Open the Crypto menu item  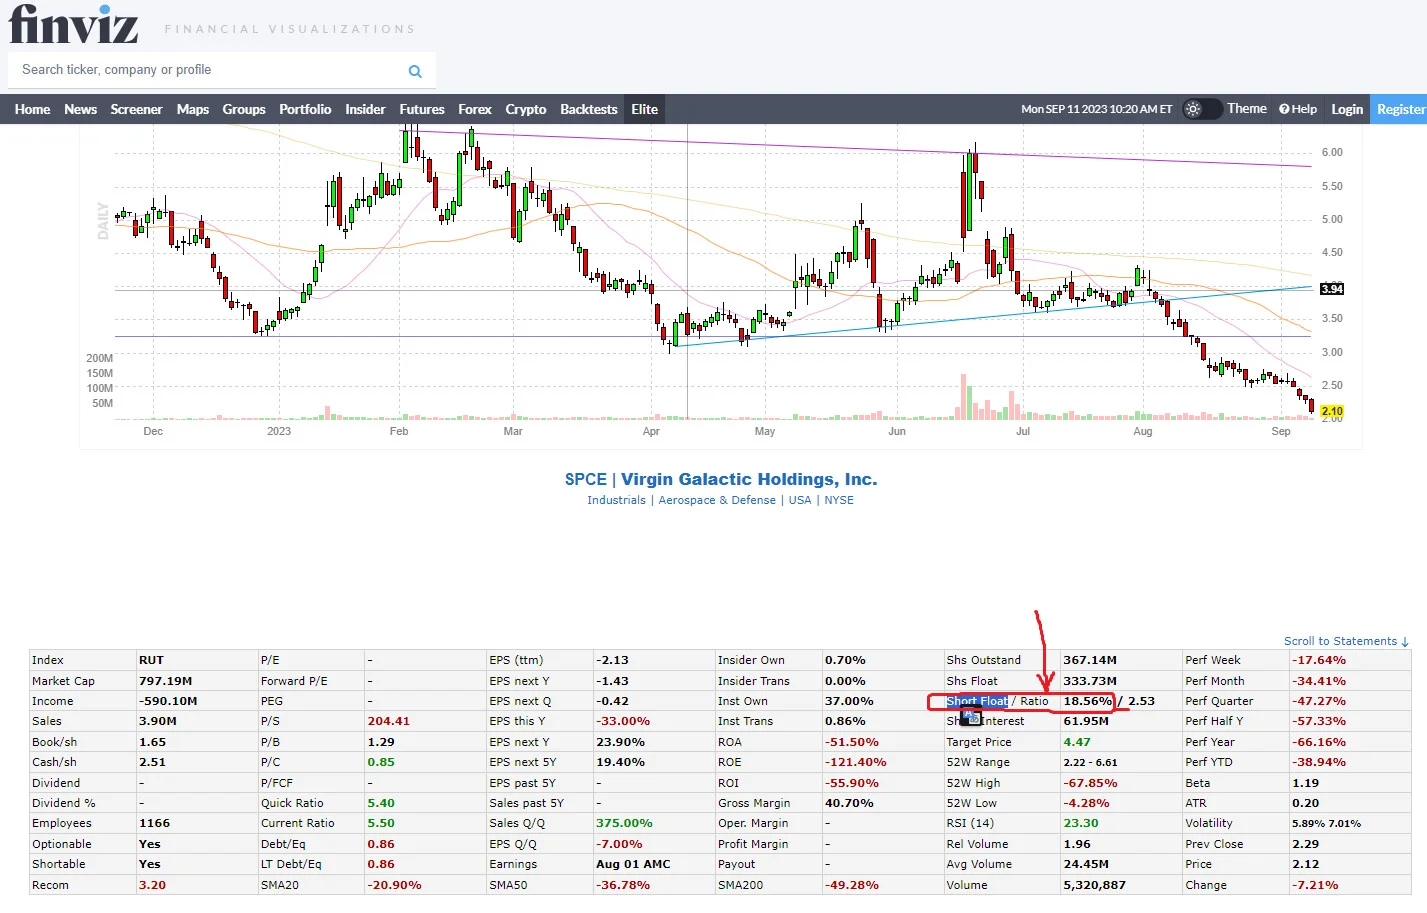click(526, 109)
